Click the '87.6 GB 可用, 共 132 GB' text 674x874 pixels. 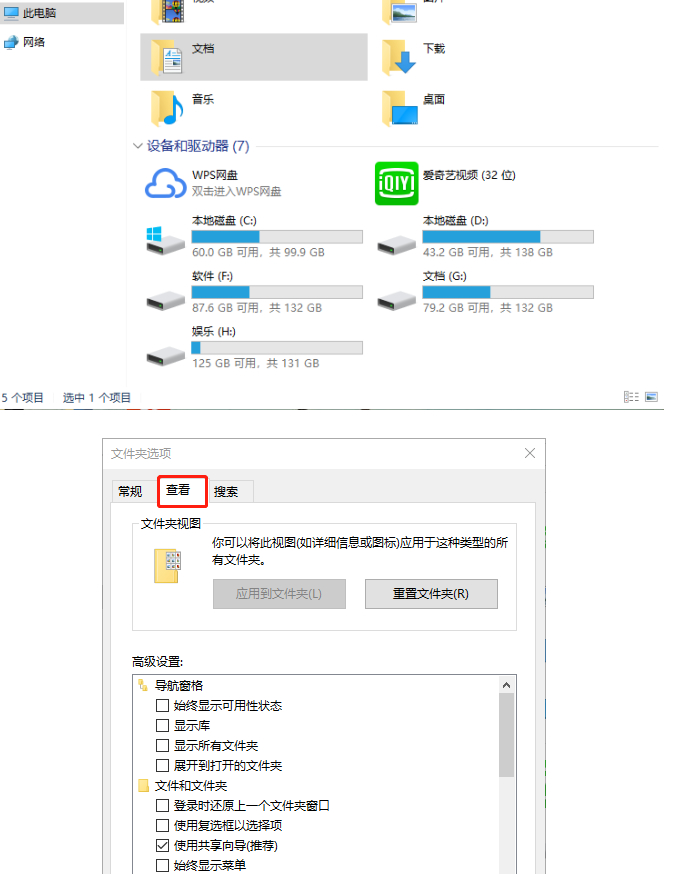pyautogui.click(x=257, y=308)
